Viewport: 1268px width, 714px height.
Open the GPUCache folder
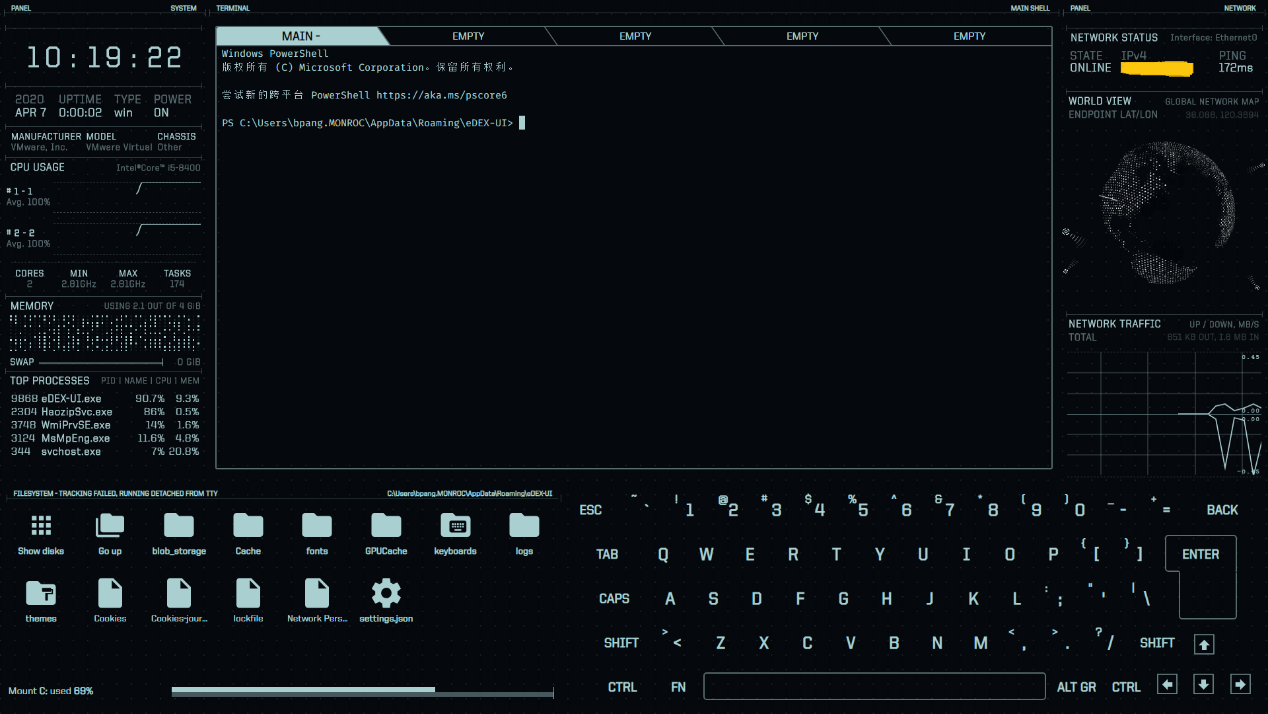(386, 526)
